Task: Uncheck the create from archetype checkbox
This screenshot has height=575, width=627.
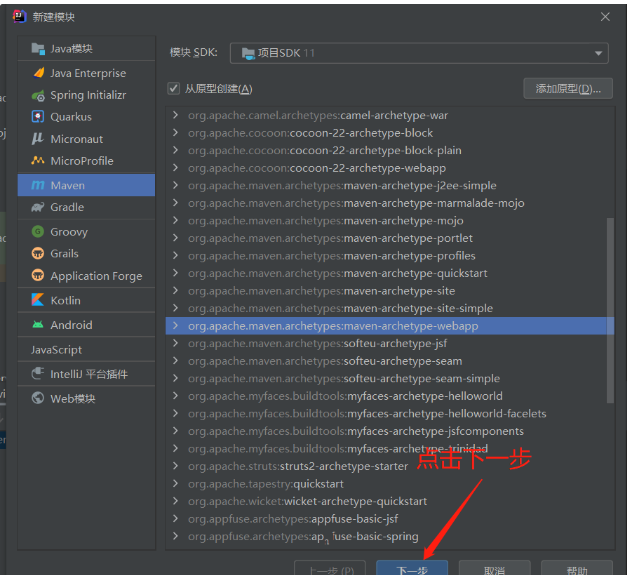Action: pos(174,88)
